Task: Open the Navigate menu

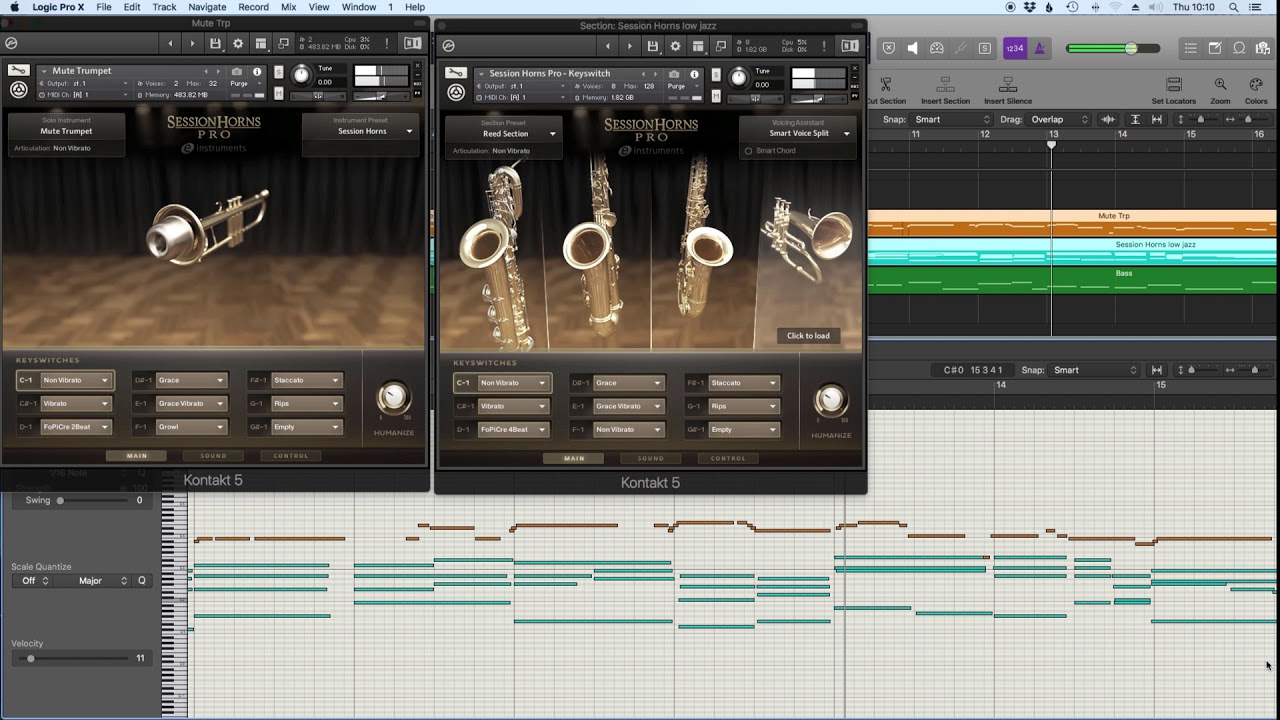Action: pos(207,7)
